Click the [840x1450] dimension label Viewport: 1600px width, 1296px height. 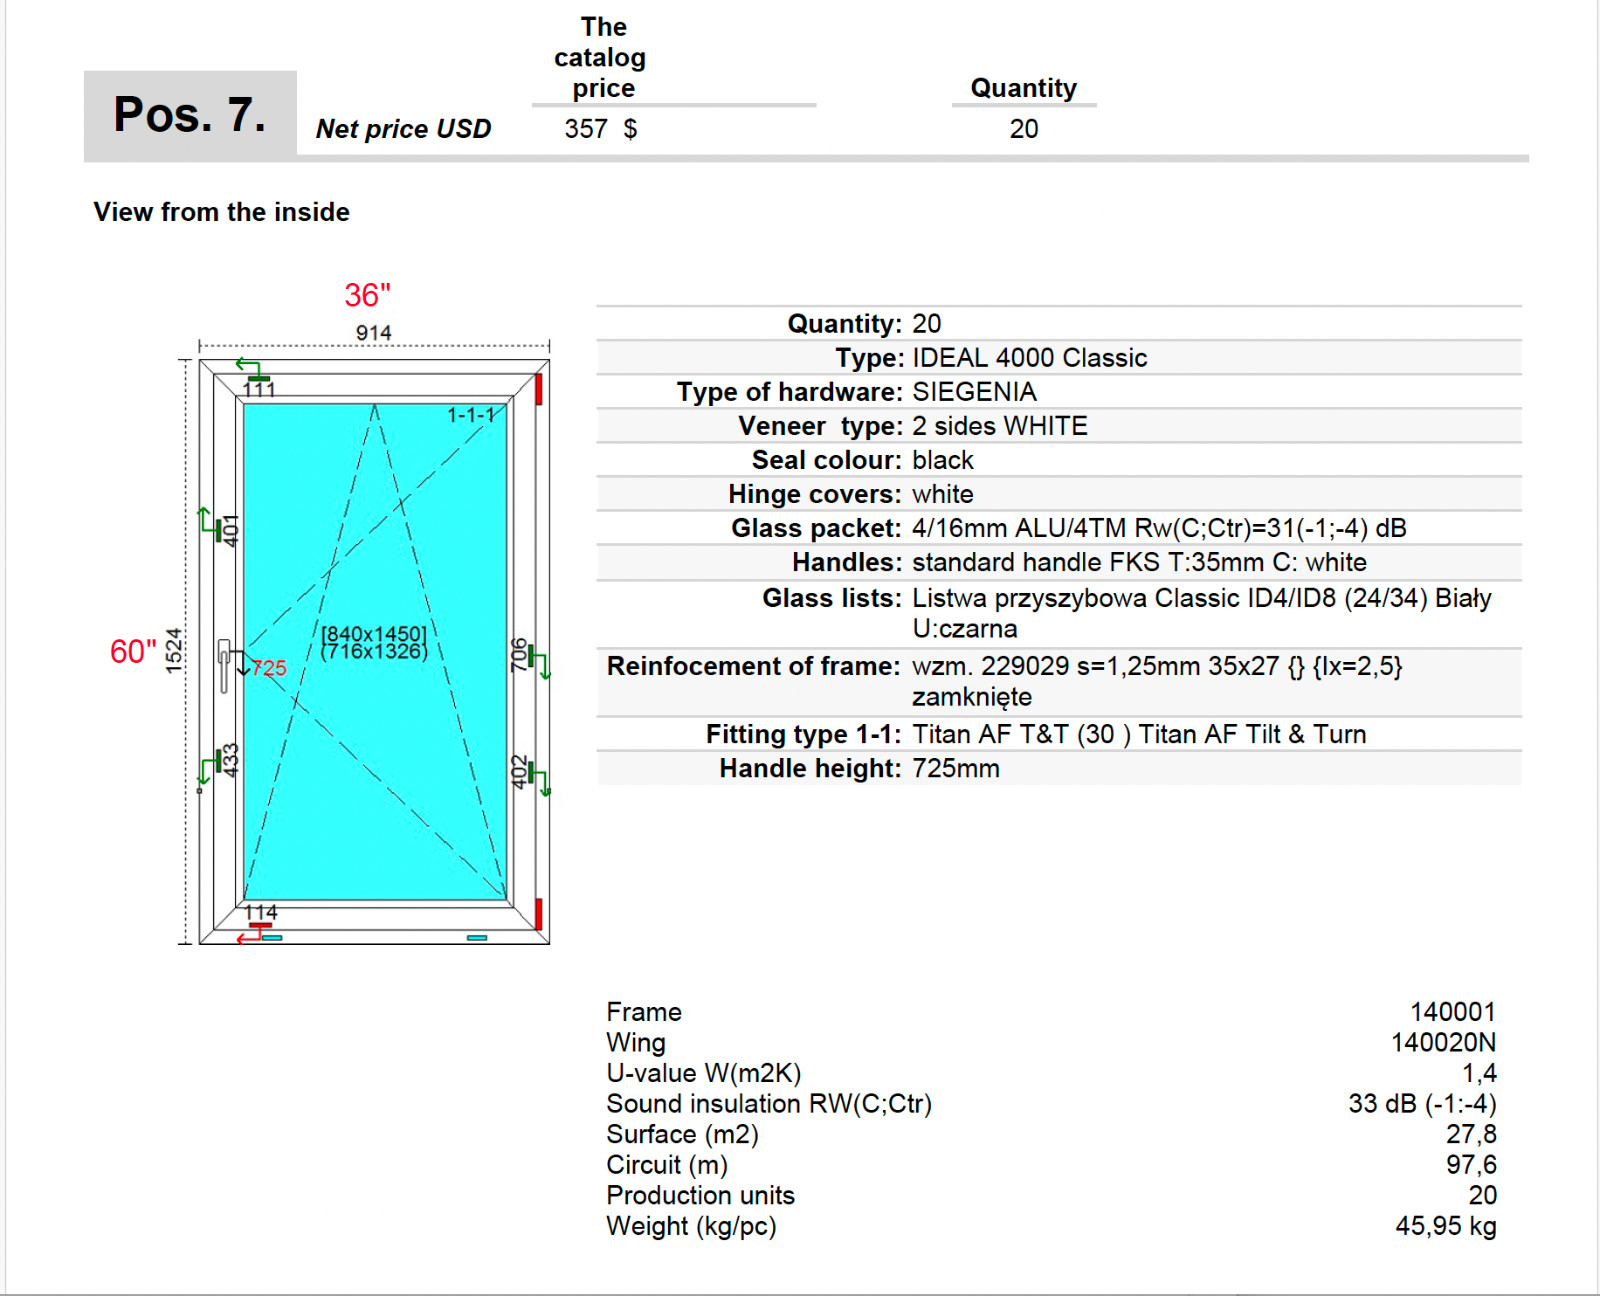click(x=372, y=632)
